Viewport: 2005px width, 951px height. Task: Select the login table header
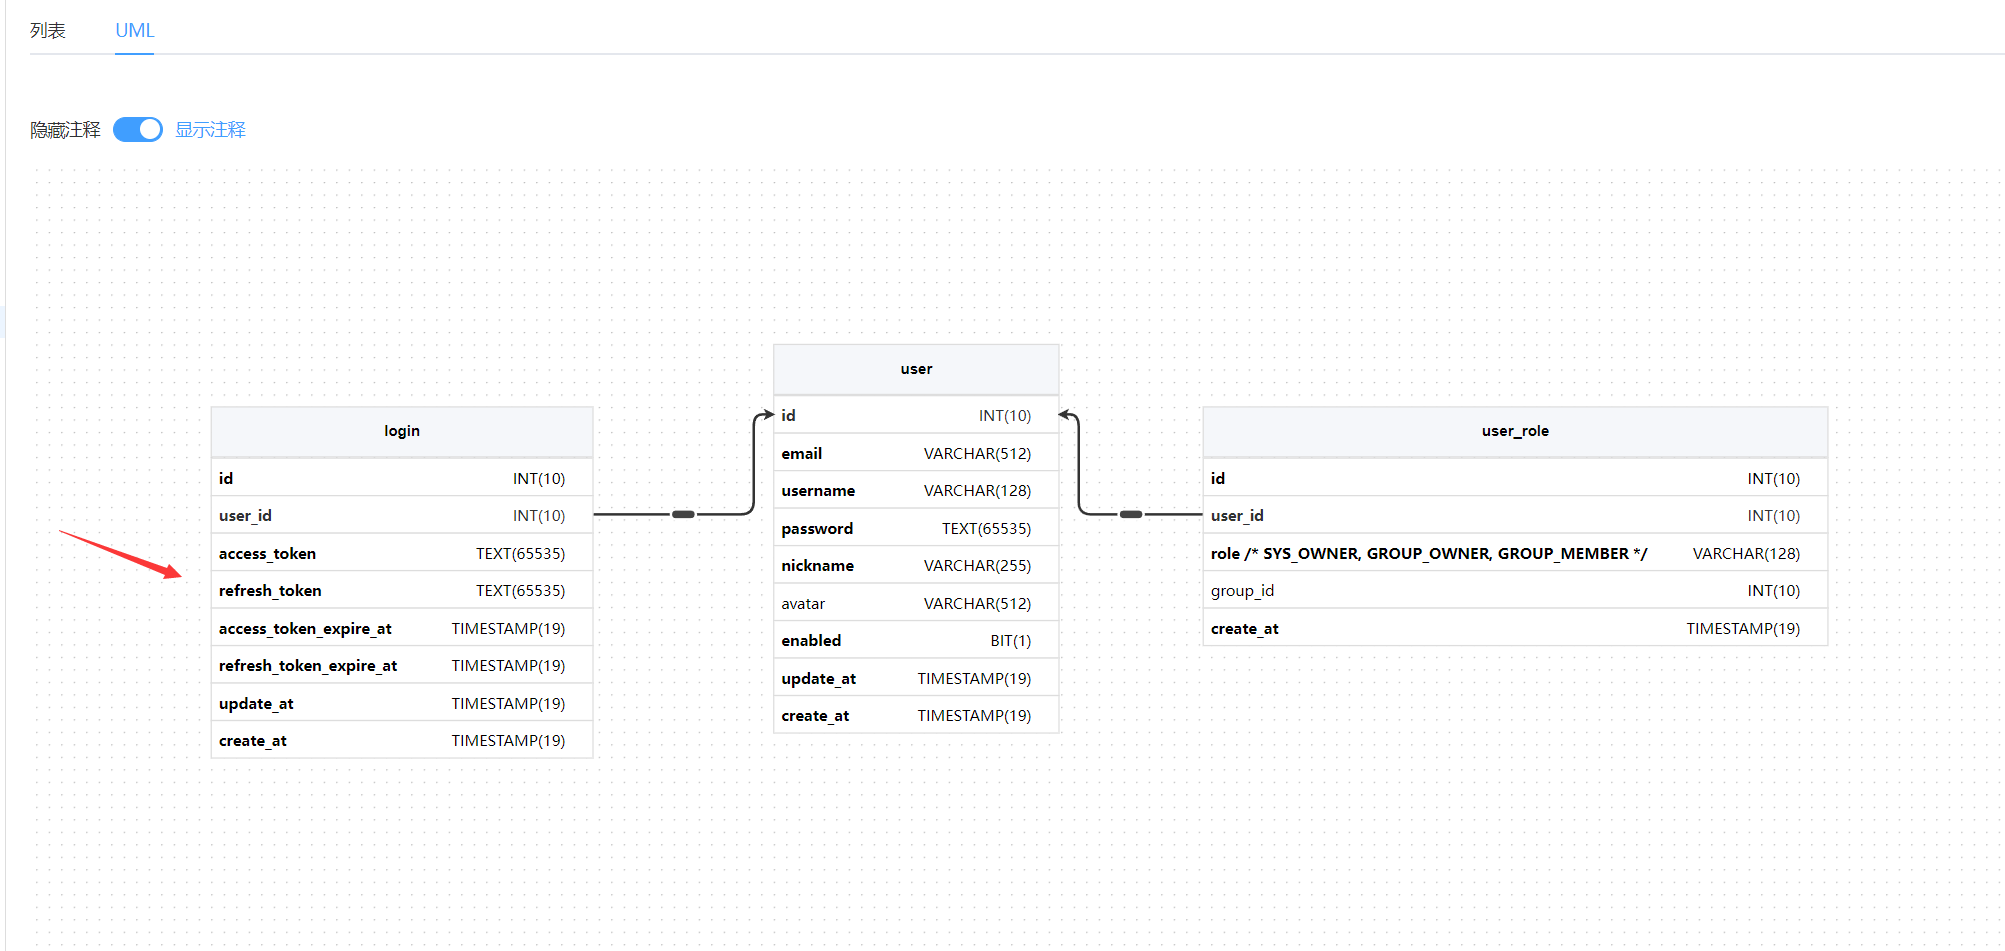pyautogui.click(x=401, y=431)
